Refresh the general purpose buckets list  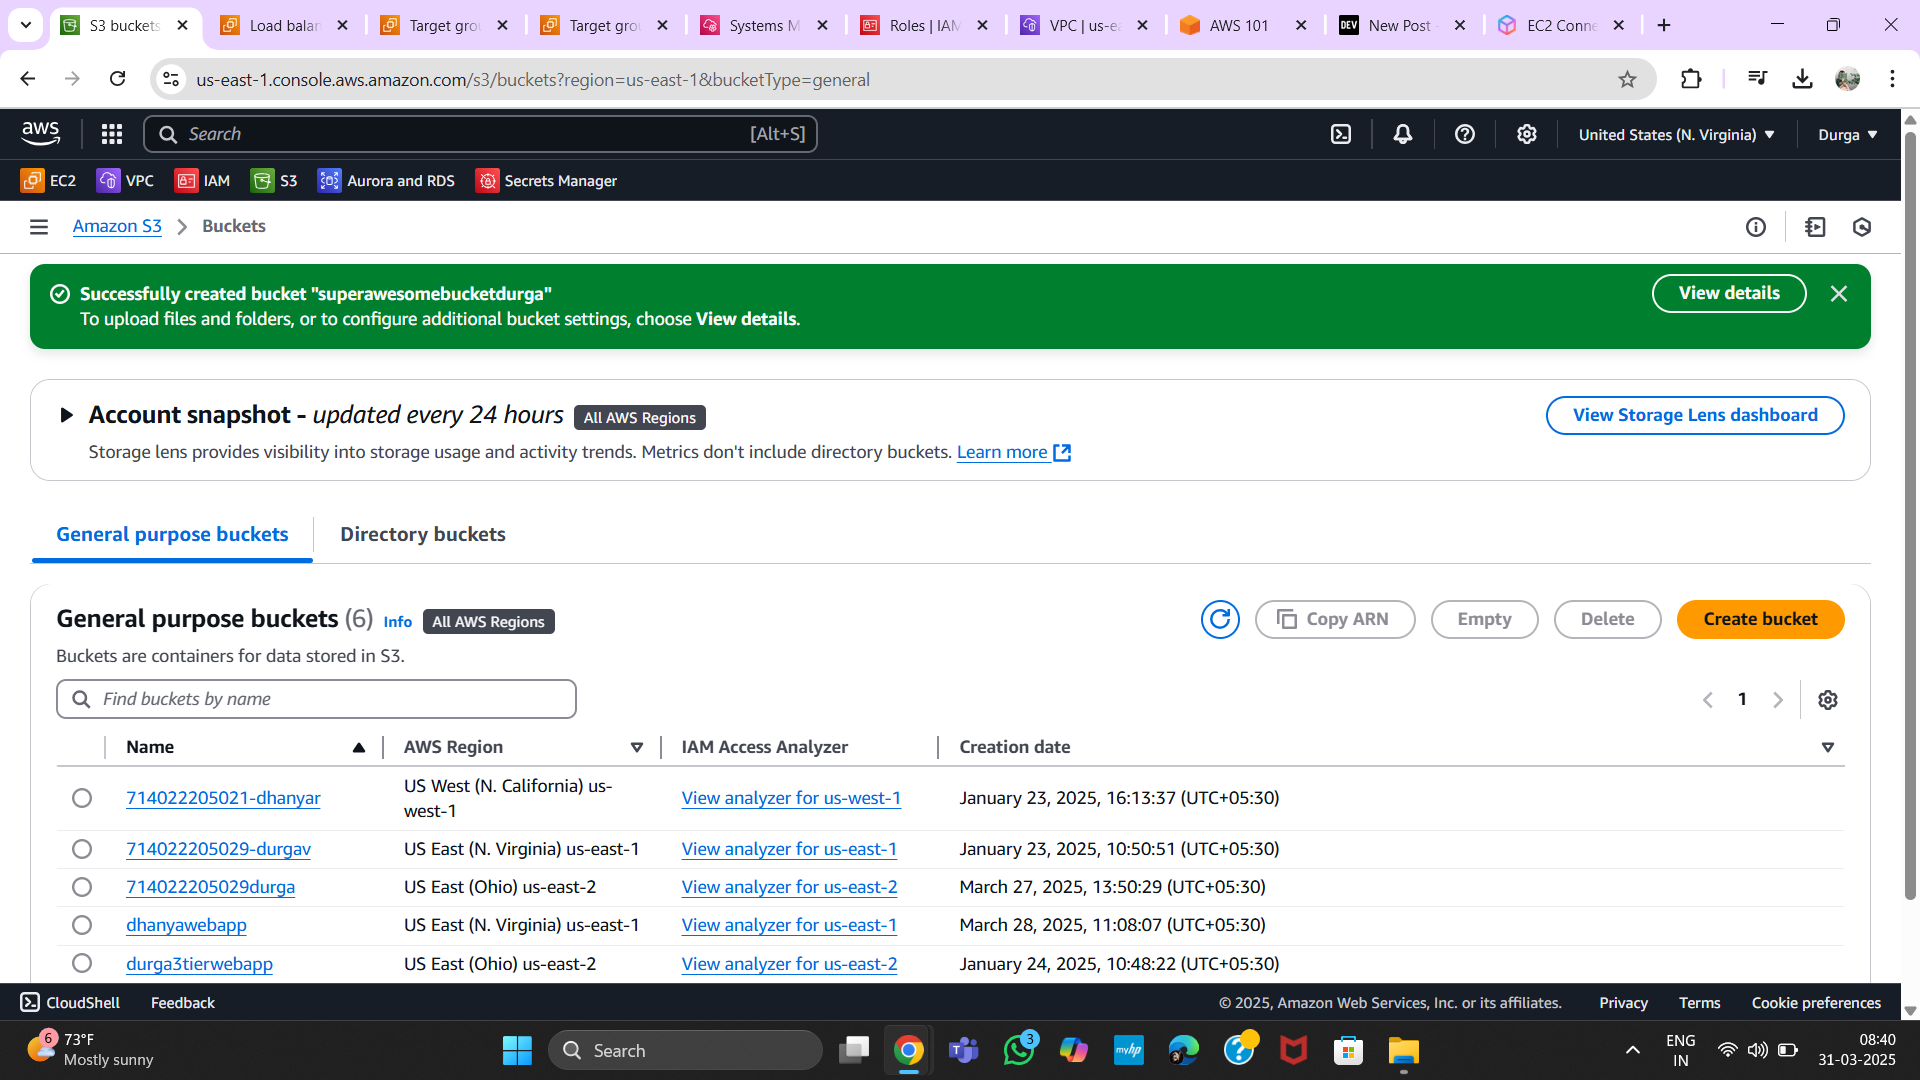[x=1220, y=619]
